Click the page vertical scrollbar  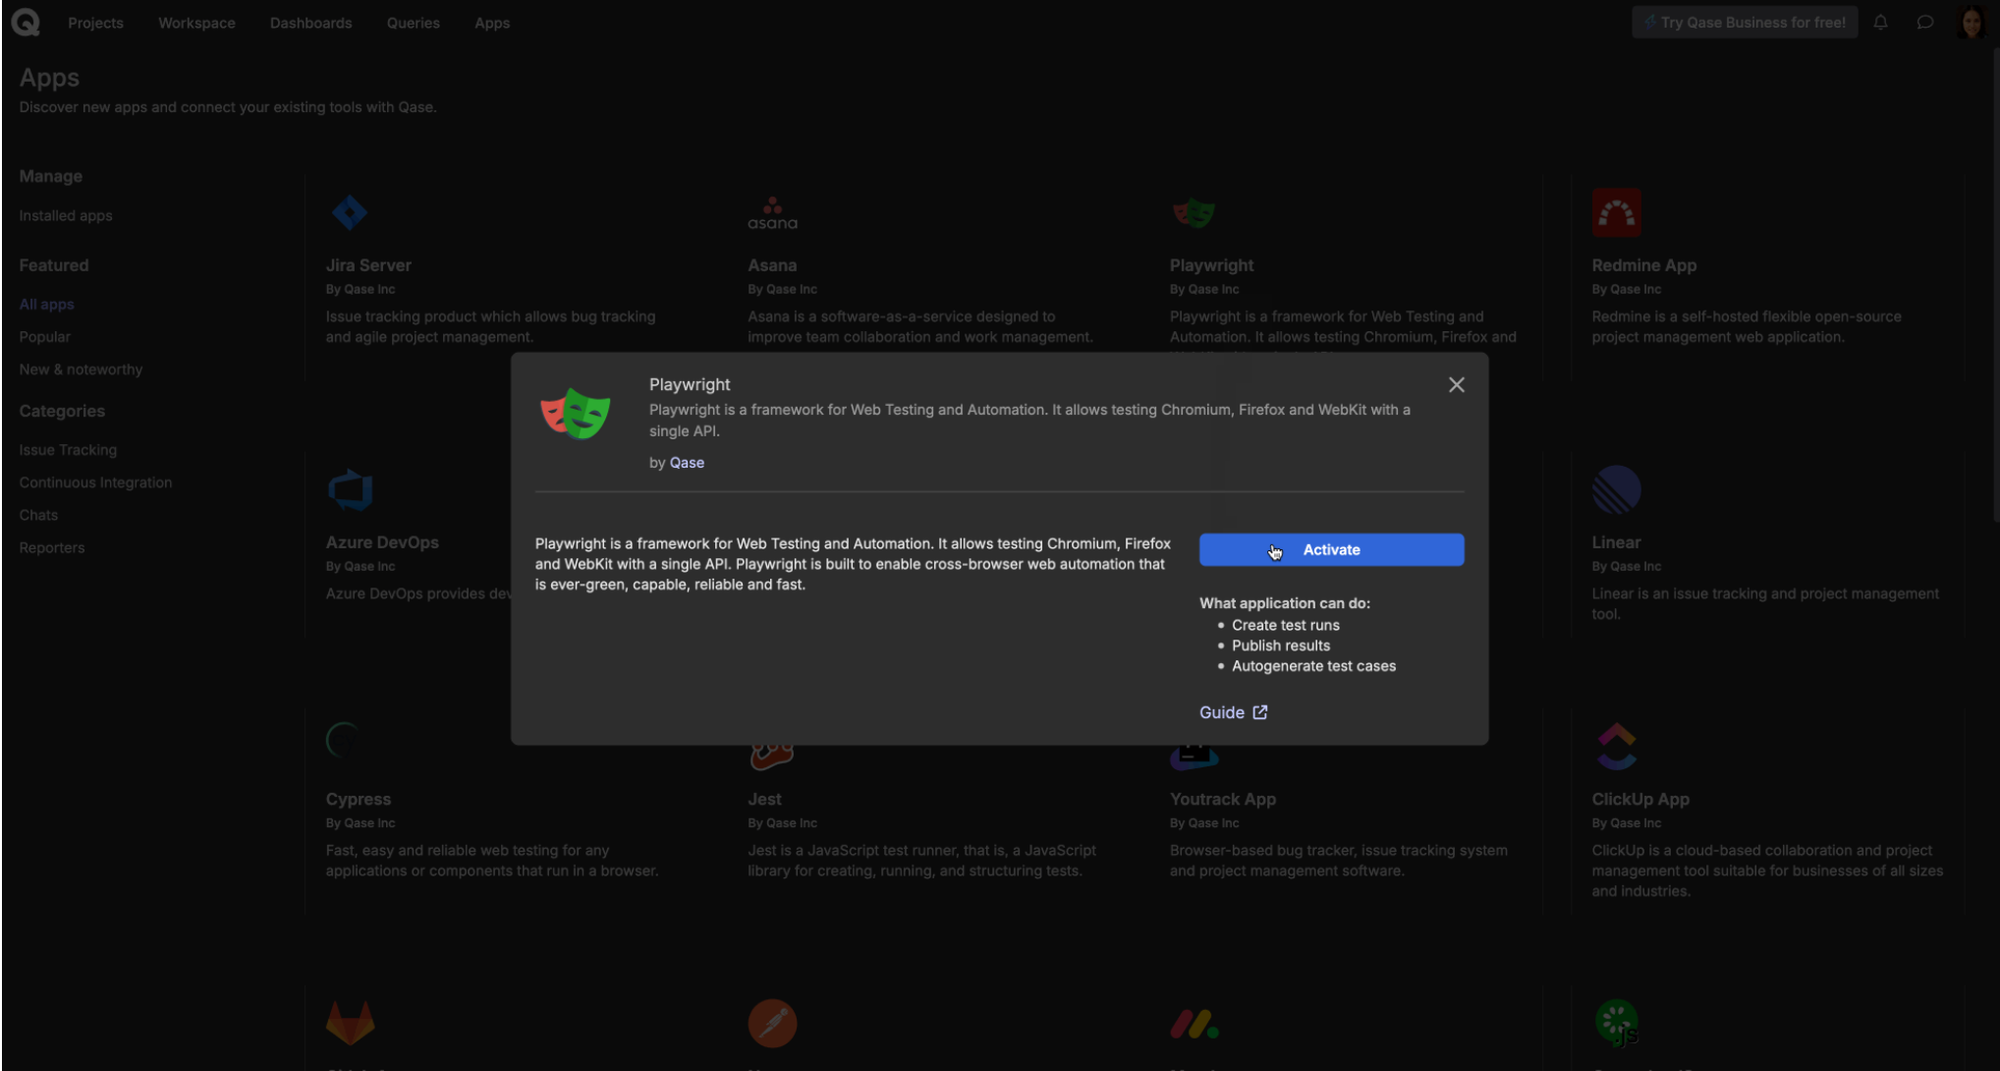(x=1995, y=285)
